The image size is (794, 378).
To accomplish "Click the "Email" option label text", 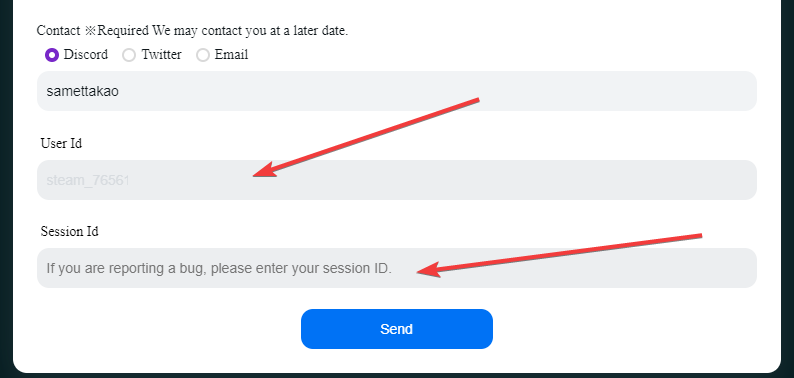I will [231, 55].
